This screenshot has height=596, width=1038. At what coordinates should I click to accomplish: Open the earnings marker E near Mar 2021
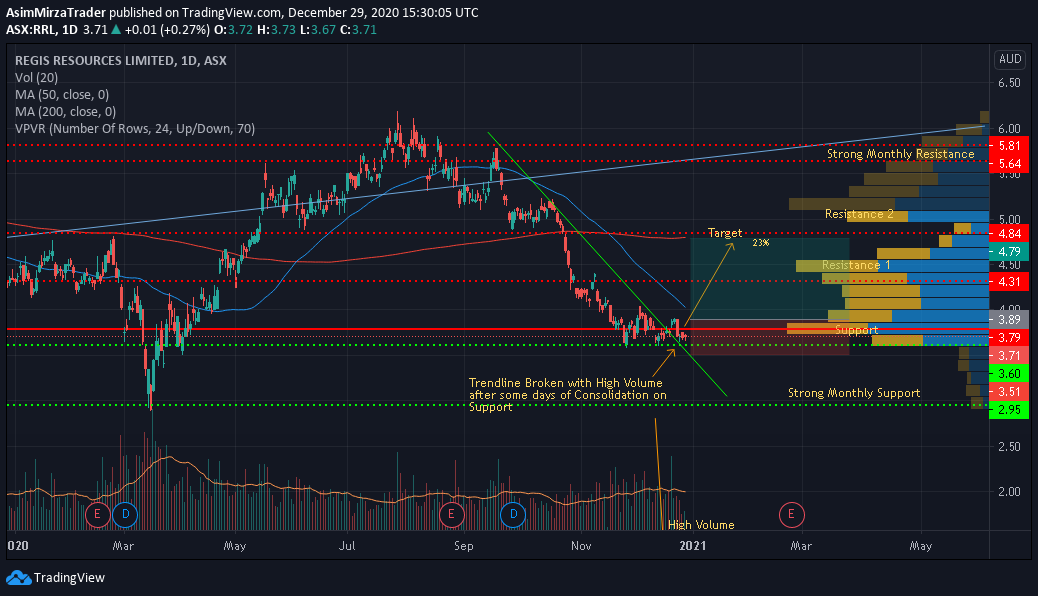tap(791, 514)
